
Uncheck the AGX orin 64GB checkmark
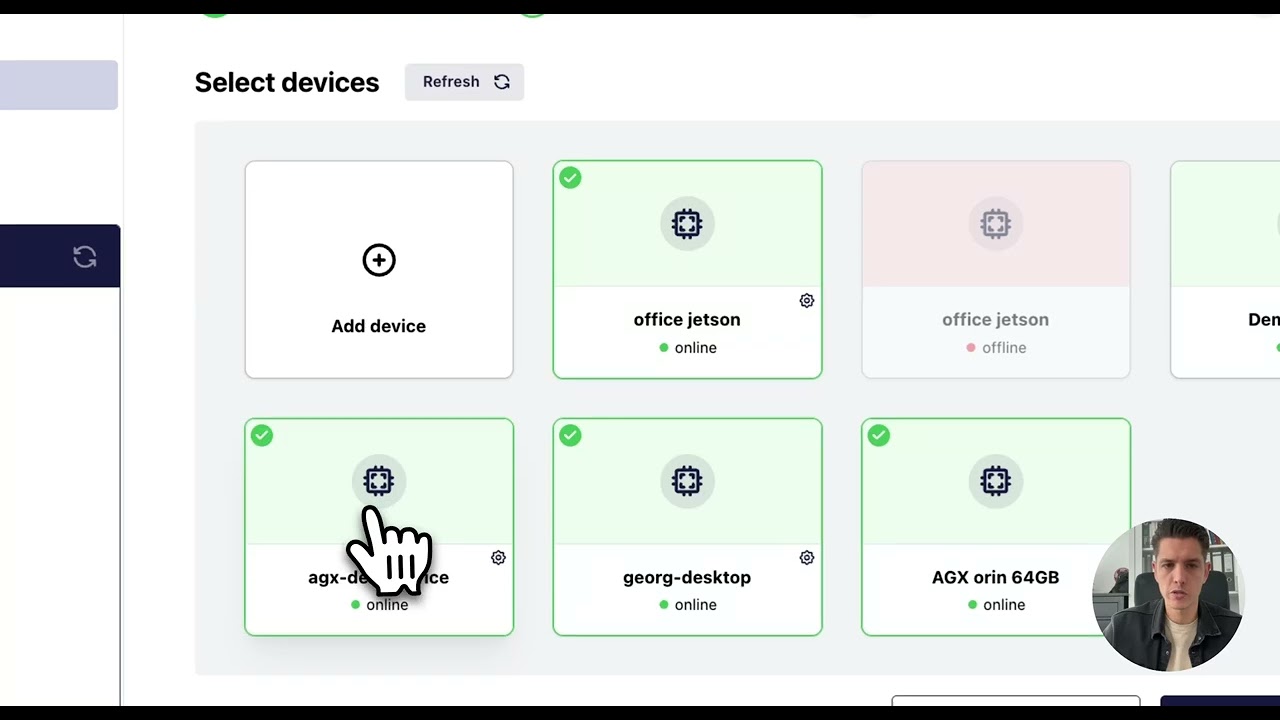[x=879, y=435]
